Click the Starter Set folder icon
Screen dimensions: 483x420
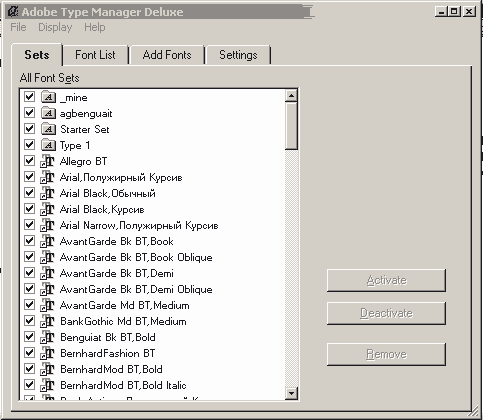click(x=48, y=129)
